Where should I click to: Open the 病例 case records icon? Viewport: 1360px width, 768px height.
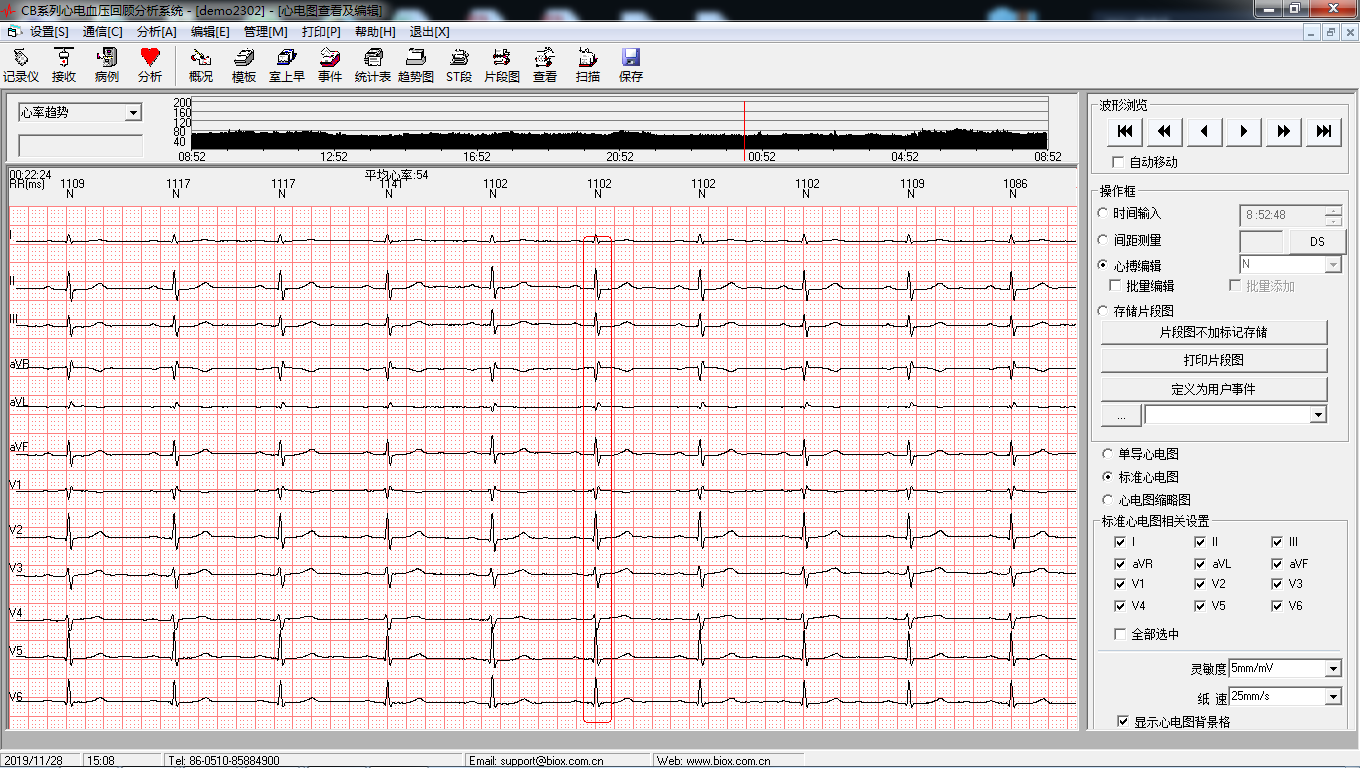tap(106, 65)
